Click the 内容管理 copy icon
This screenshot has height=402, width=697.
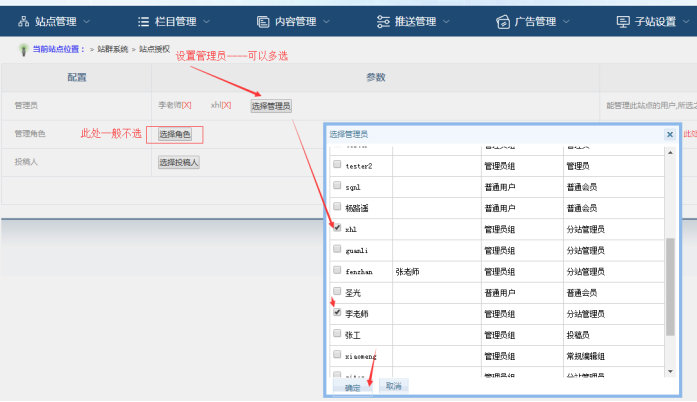pos(263,20)
